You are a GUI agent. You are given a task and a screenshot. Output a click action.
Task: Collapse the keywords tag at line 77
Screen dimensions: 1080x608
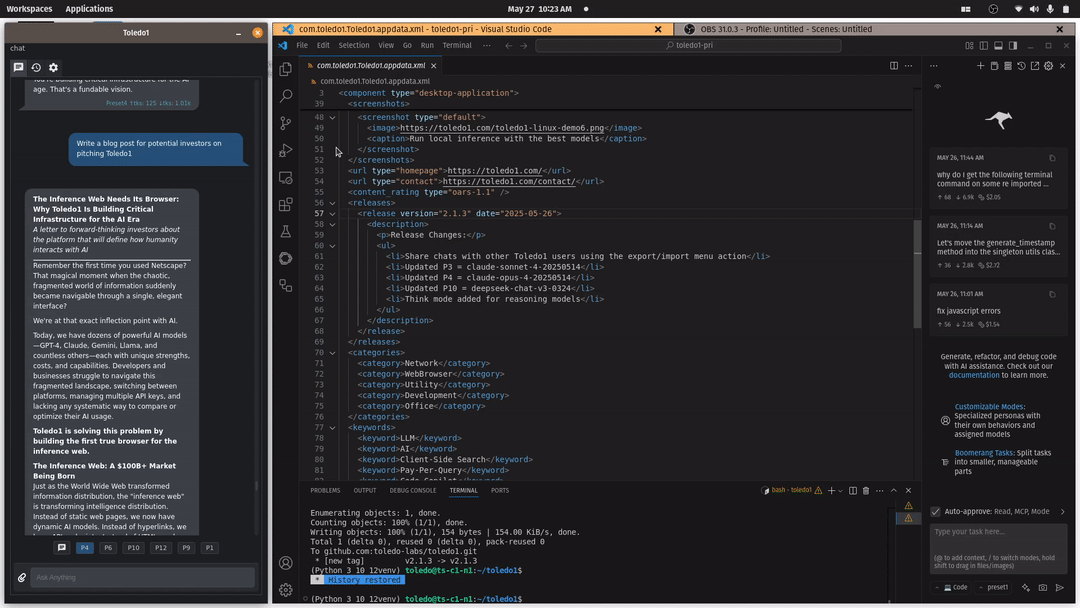pos(333,428)
